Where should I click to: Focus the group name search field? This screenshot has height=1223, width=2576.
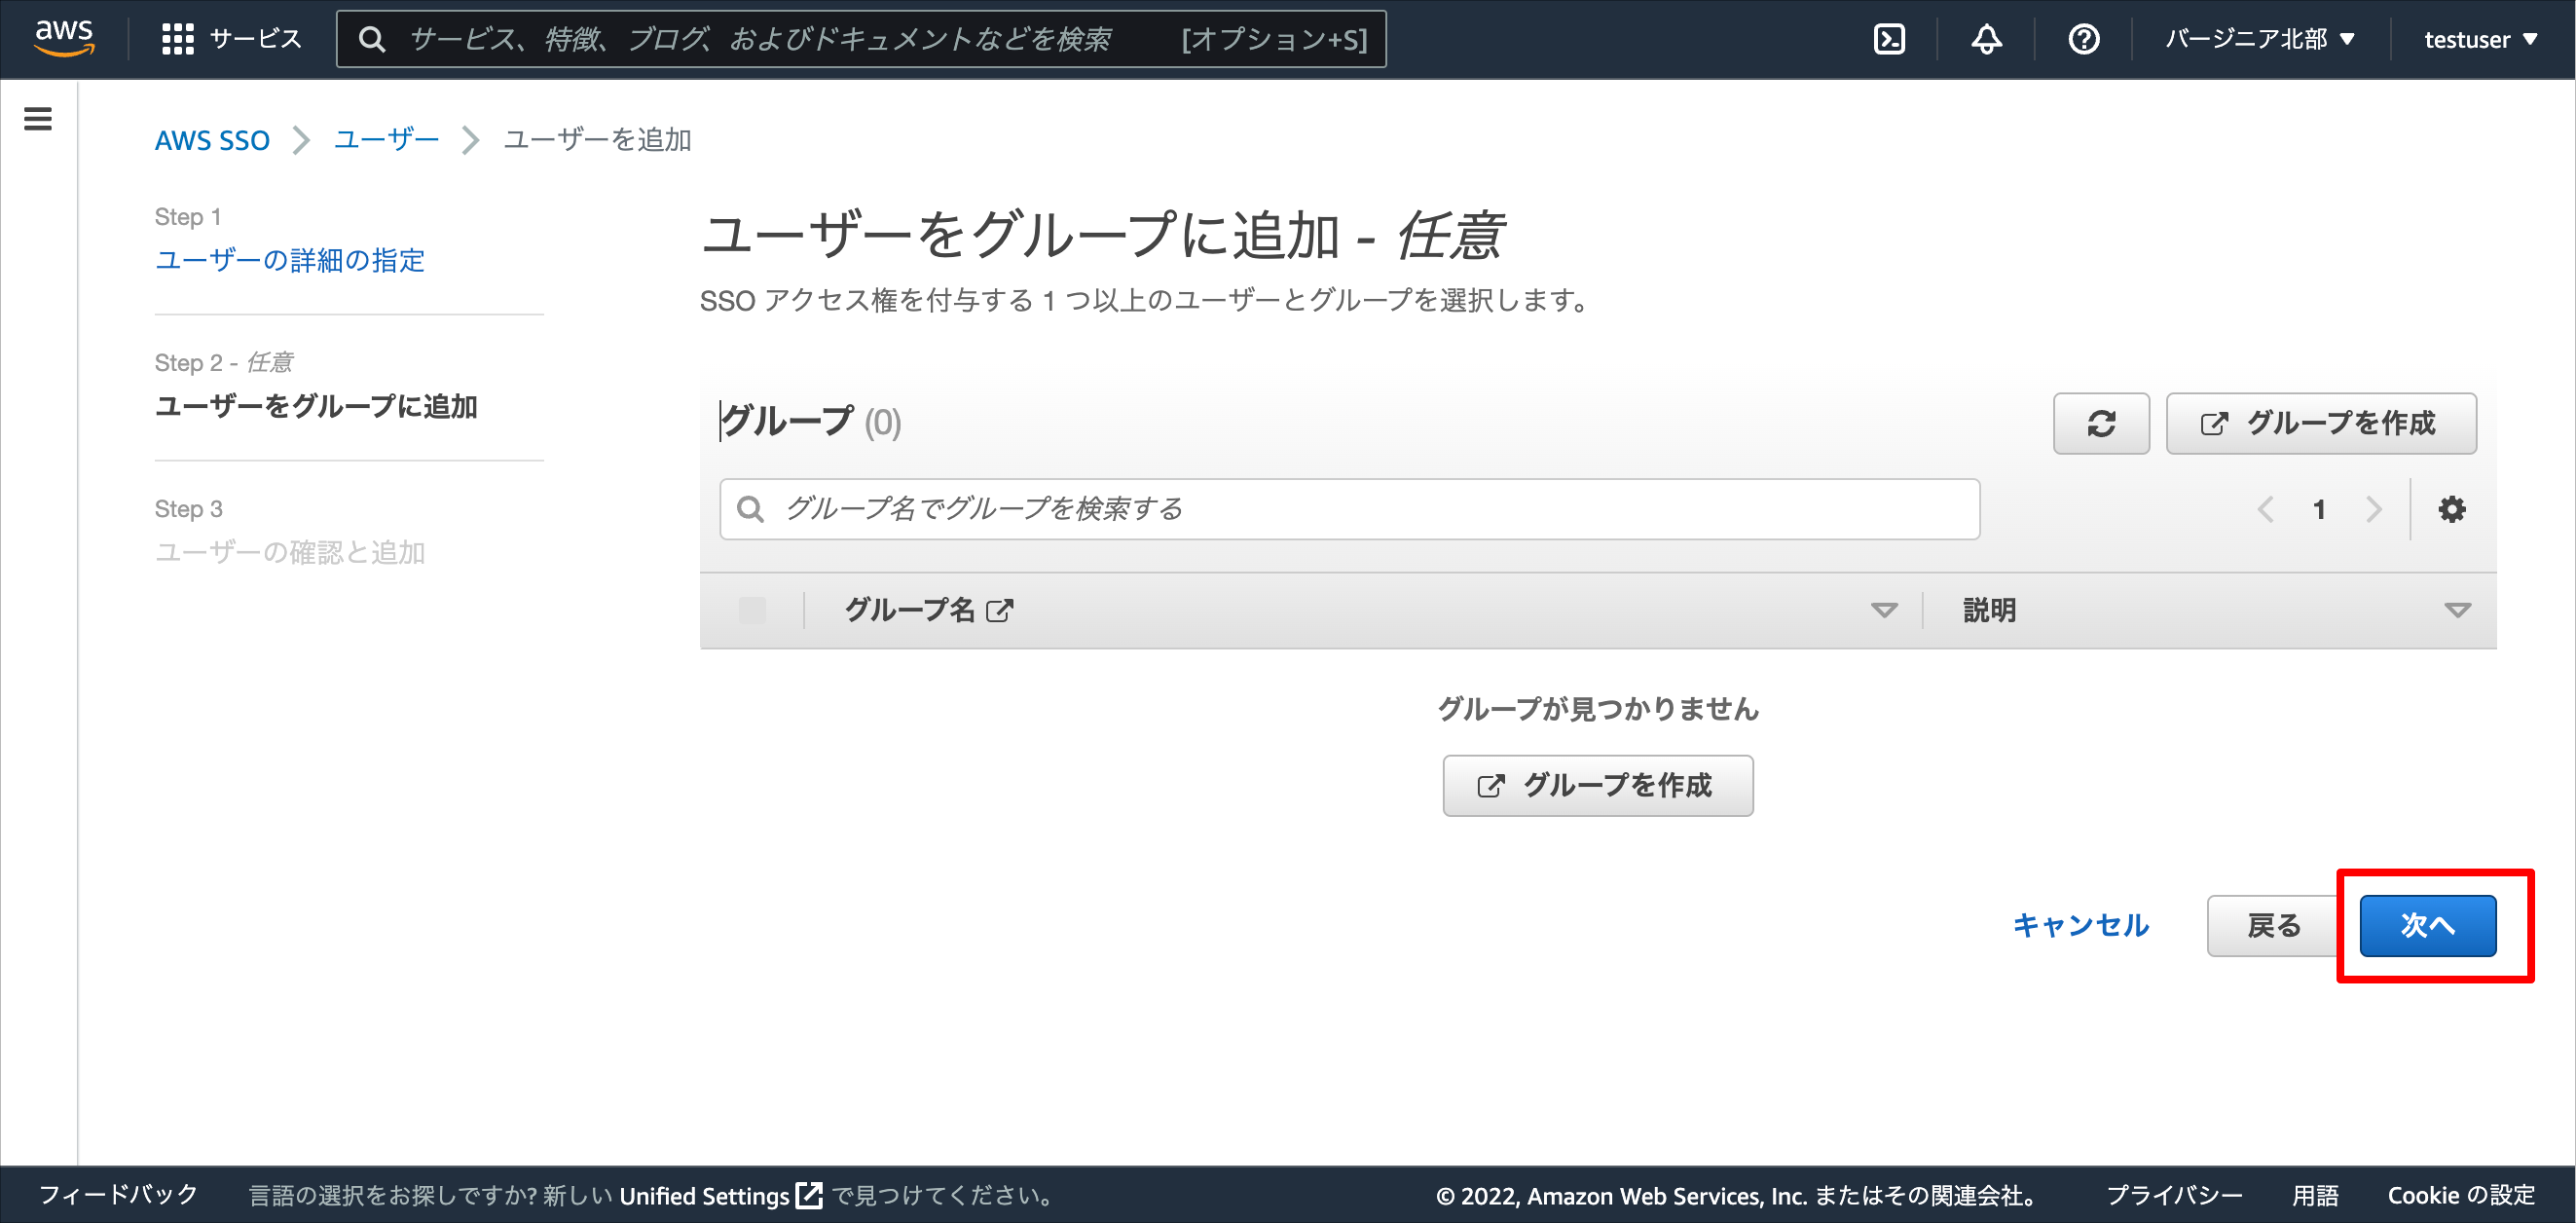click(1349, 509)
